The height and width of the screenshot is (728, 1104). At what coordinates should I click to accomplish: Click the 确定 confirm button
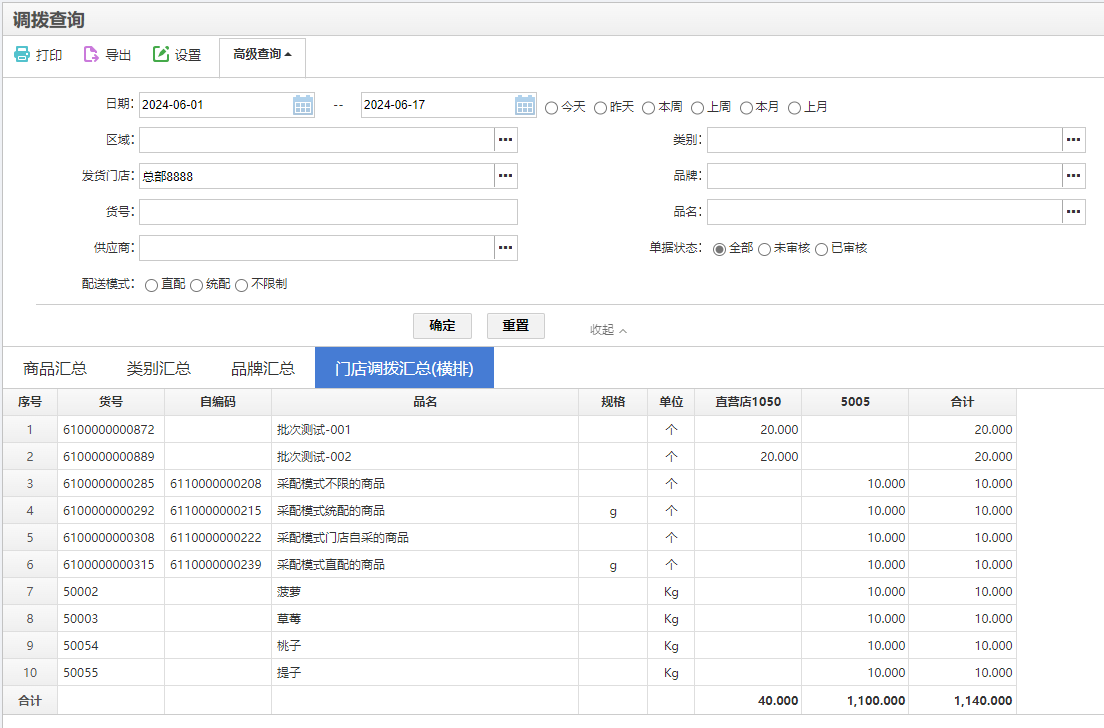coord(442,325)
